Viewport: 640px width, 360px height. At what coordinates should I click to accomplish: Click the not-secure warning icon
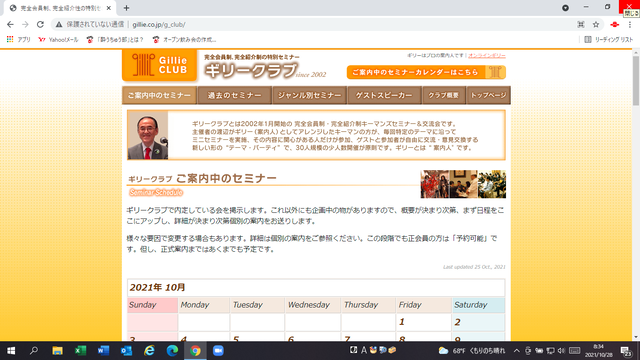point(59,24)
